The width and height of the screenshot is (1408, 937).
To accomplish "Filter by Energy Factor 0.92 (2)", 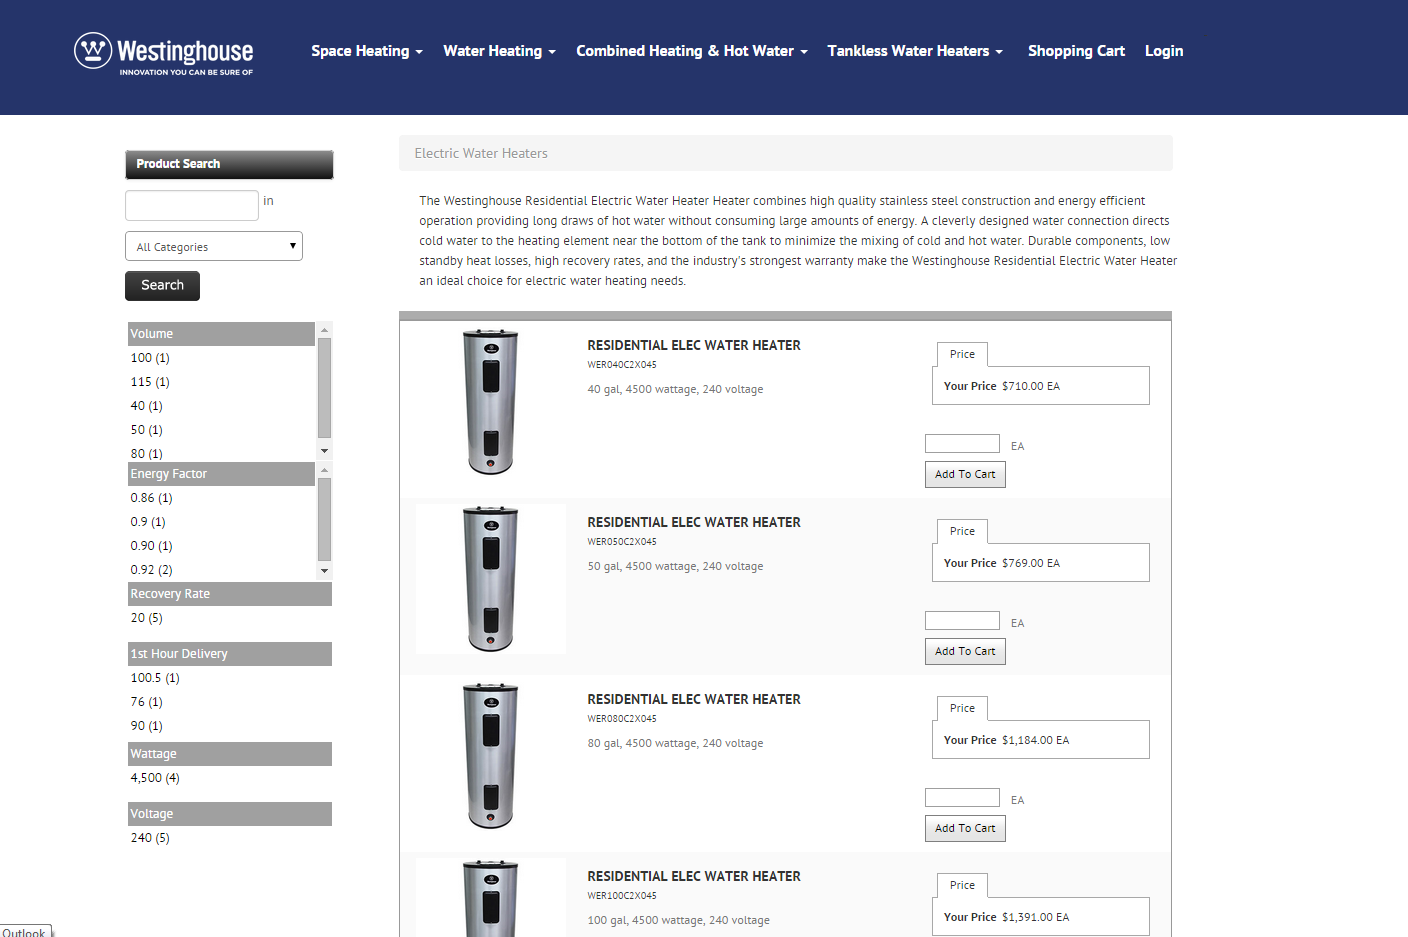I will pyautogui.click(x=151, y=570).
